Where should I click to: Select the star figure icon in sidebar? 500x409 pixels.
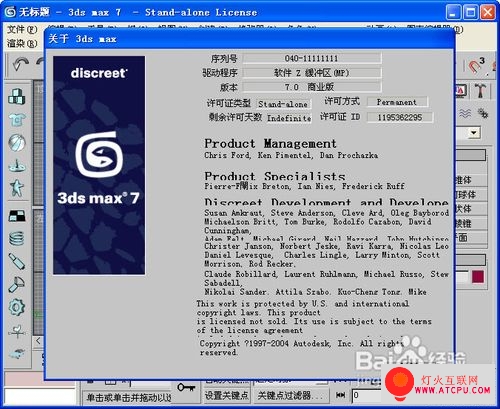17,188
